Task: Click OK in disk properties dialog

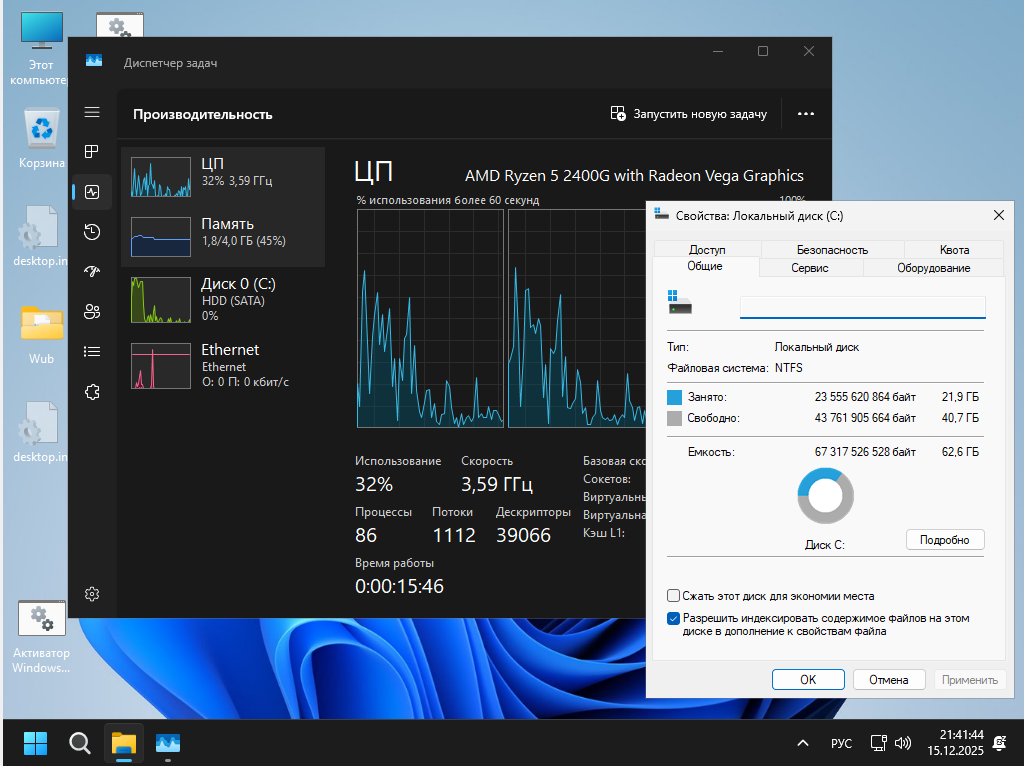Action: point(808,679)
